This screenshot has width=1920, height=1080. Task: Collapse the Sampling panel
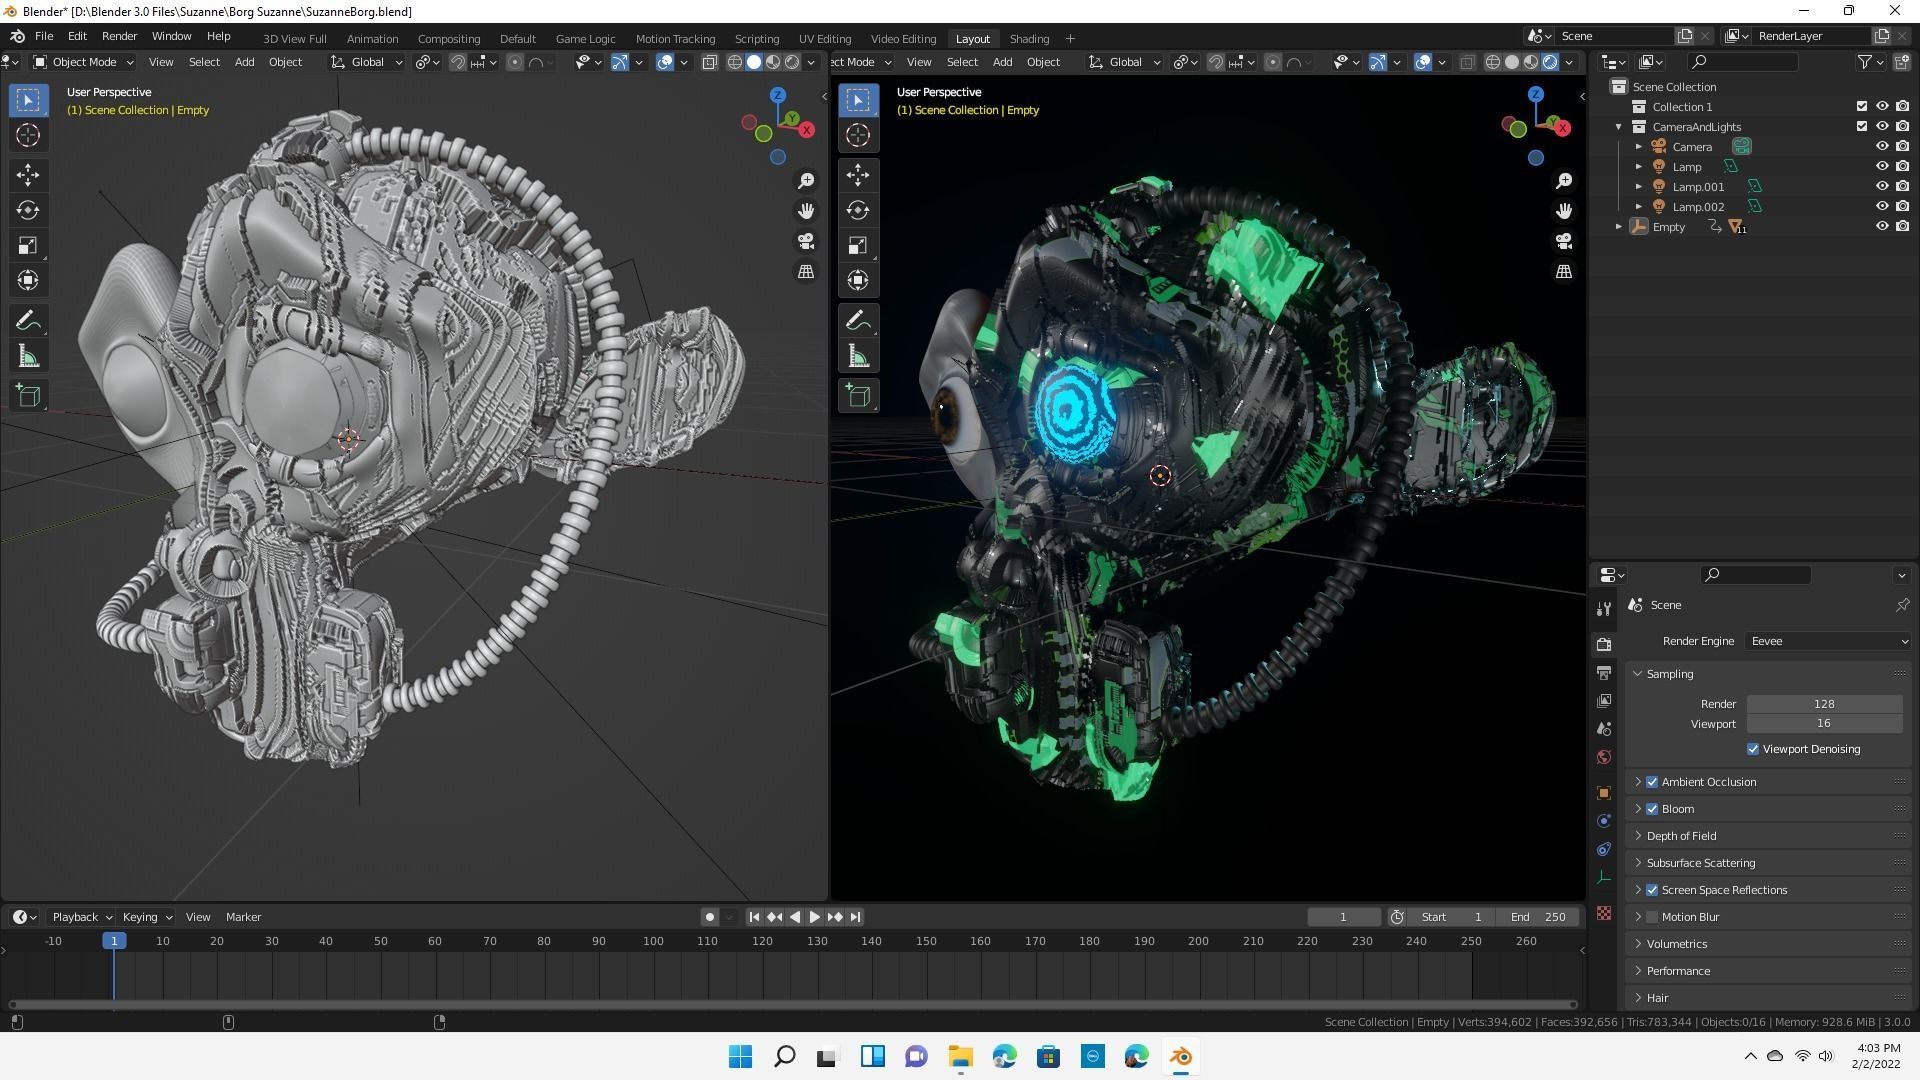tap(1638, 674)
